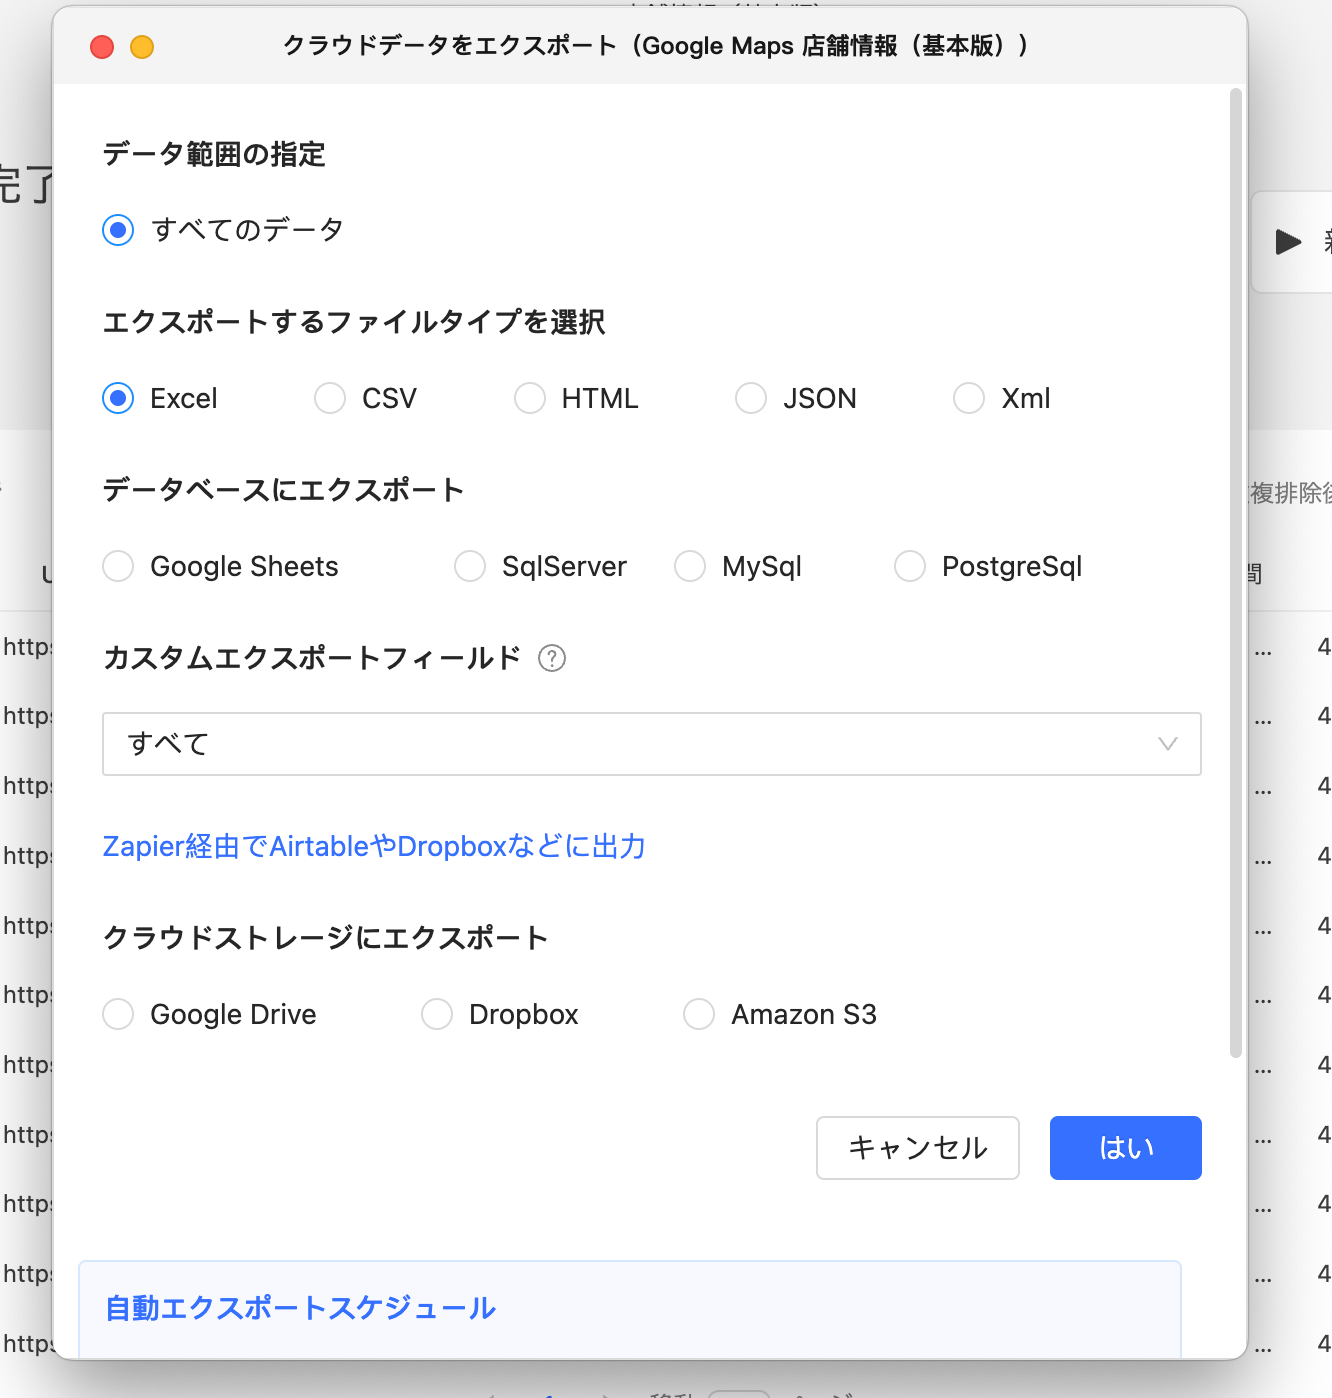This screenshot has height=1398, width=1332.
Task: Minimize the dialog with the yellow button
Action: point(142,47)
